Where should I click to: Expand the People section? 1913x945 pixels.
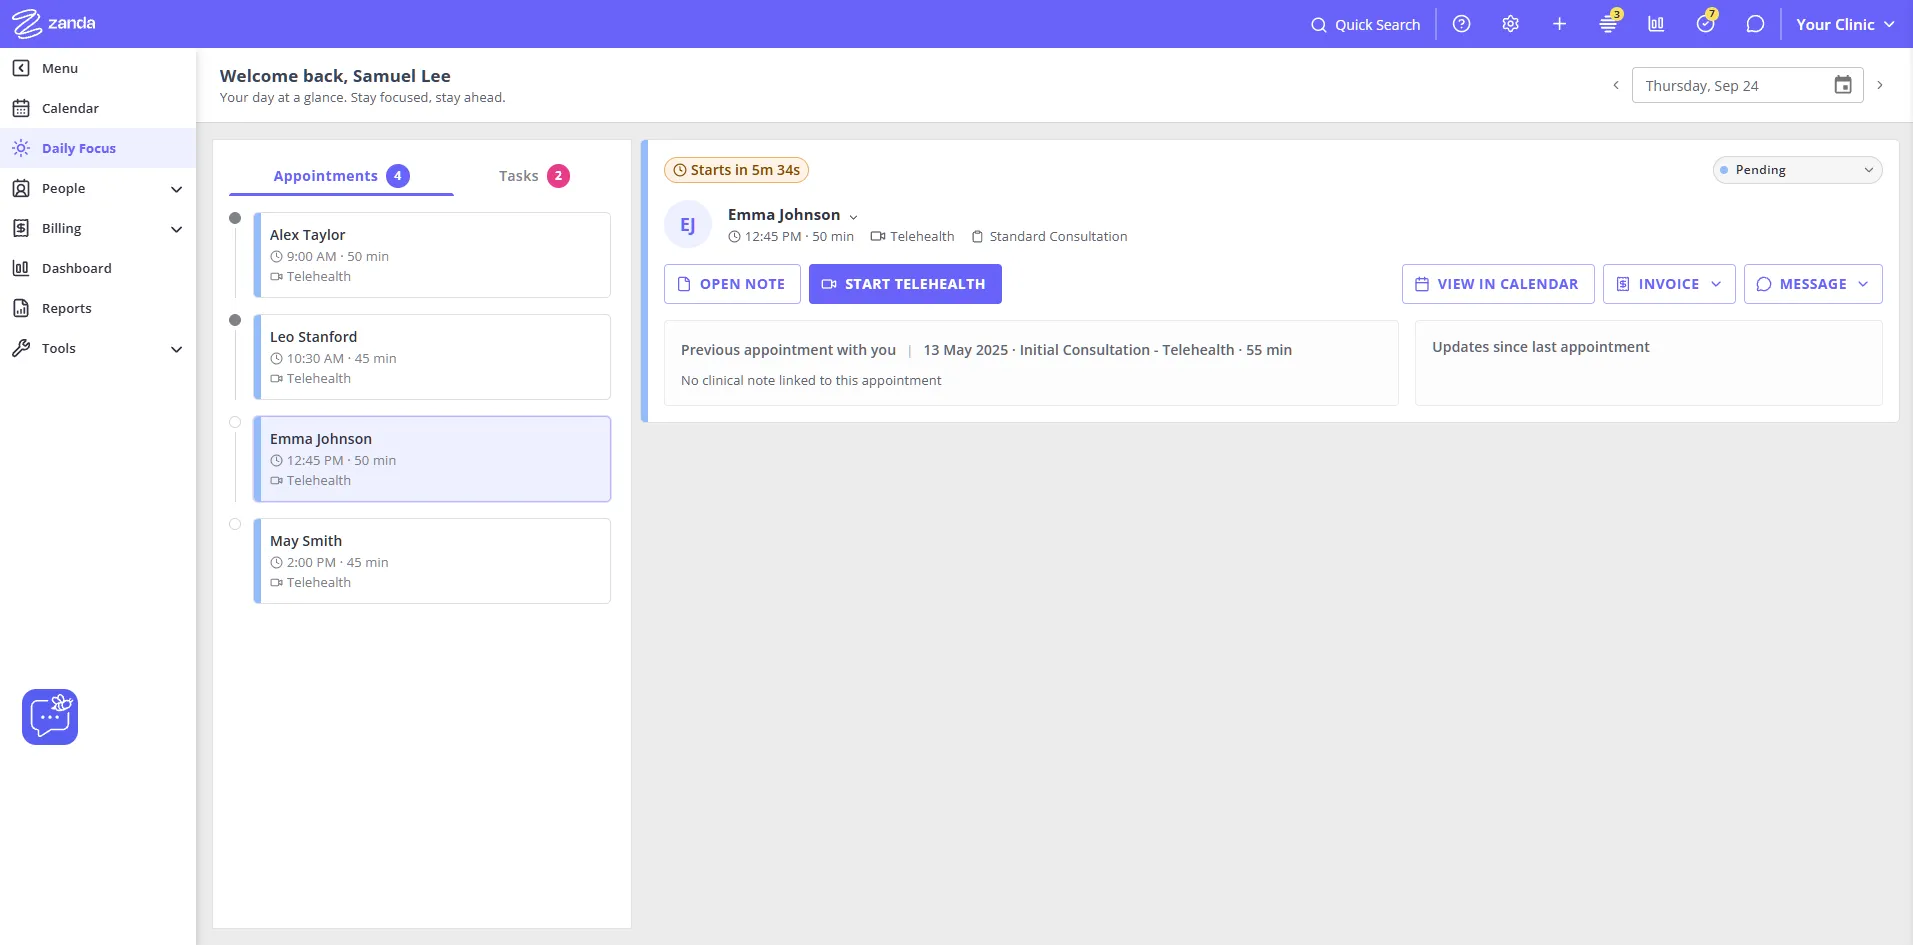[98, 188]
